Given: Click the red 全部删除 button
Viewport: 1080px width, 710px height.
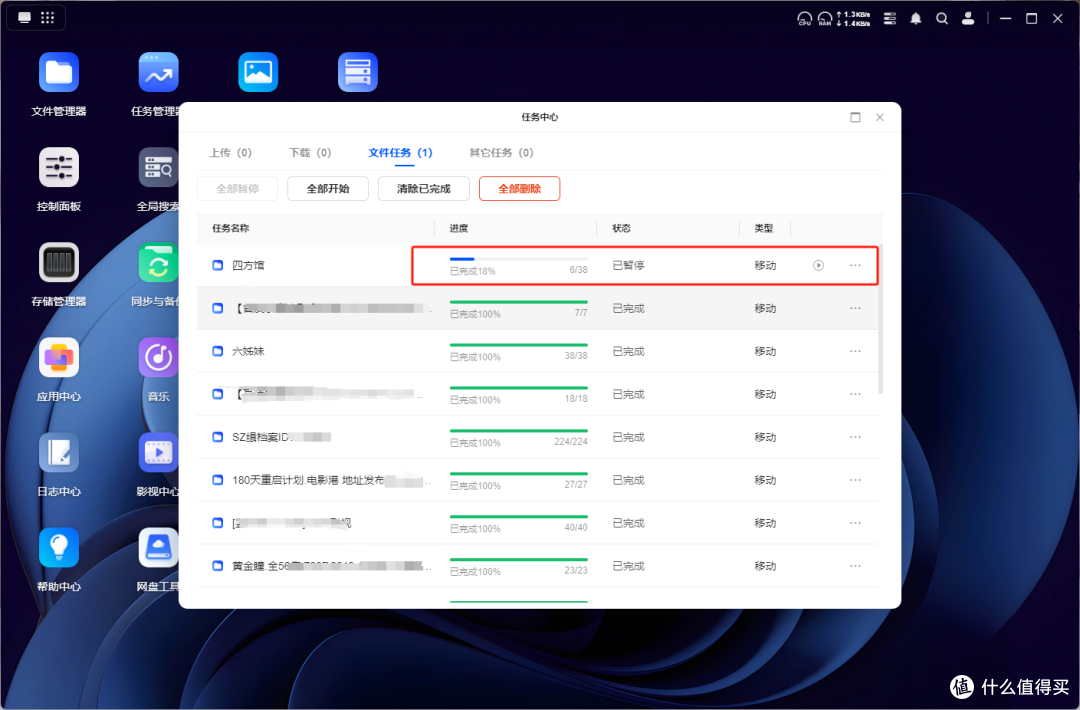Looking at the screenshot, I should click(x=519, y=189).
